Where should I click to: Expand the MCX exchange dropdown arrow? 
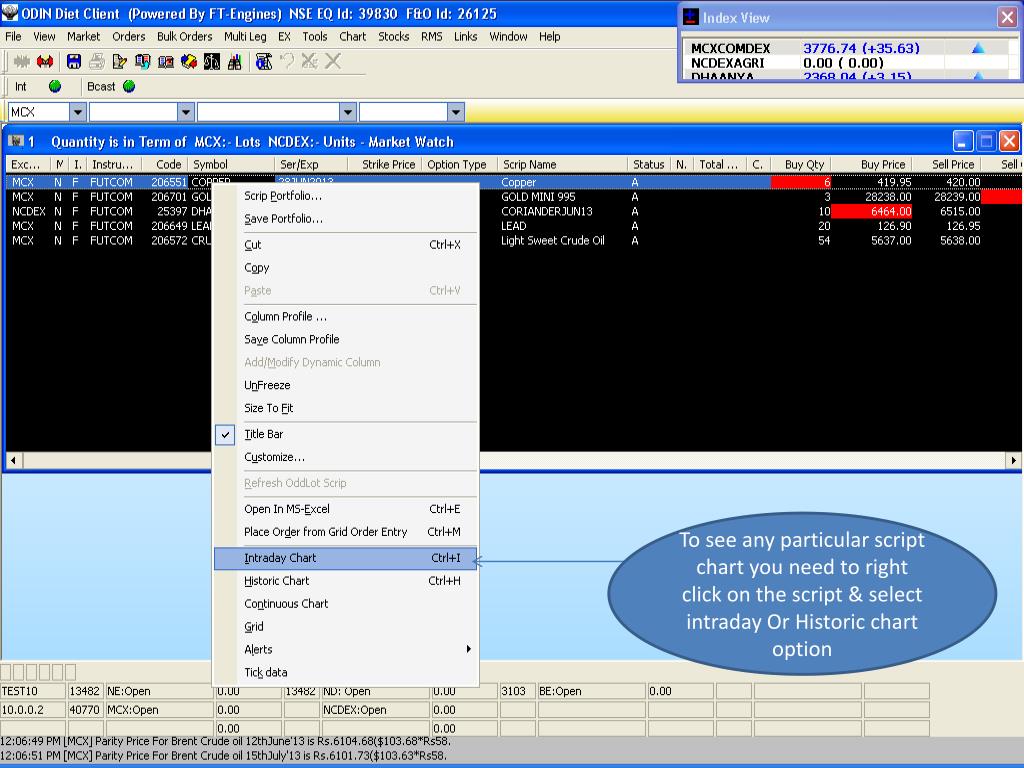click(78, 112)
